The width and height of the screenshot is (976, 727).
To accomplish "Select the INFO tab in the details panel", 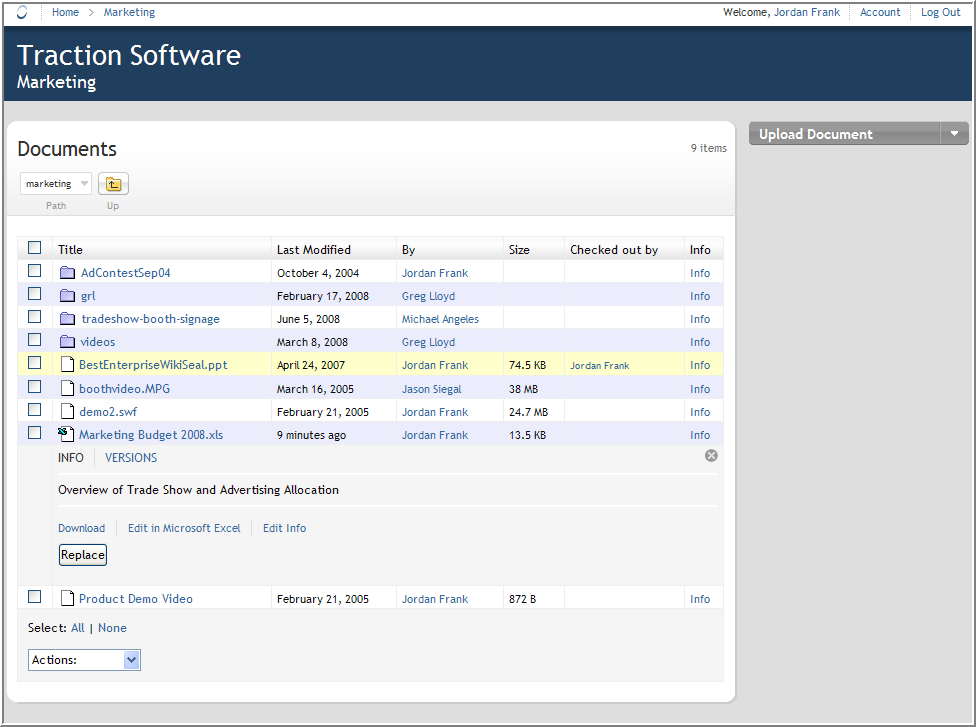I will 71,458.
